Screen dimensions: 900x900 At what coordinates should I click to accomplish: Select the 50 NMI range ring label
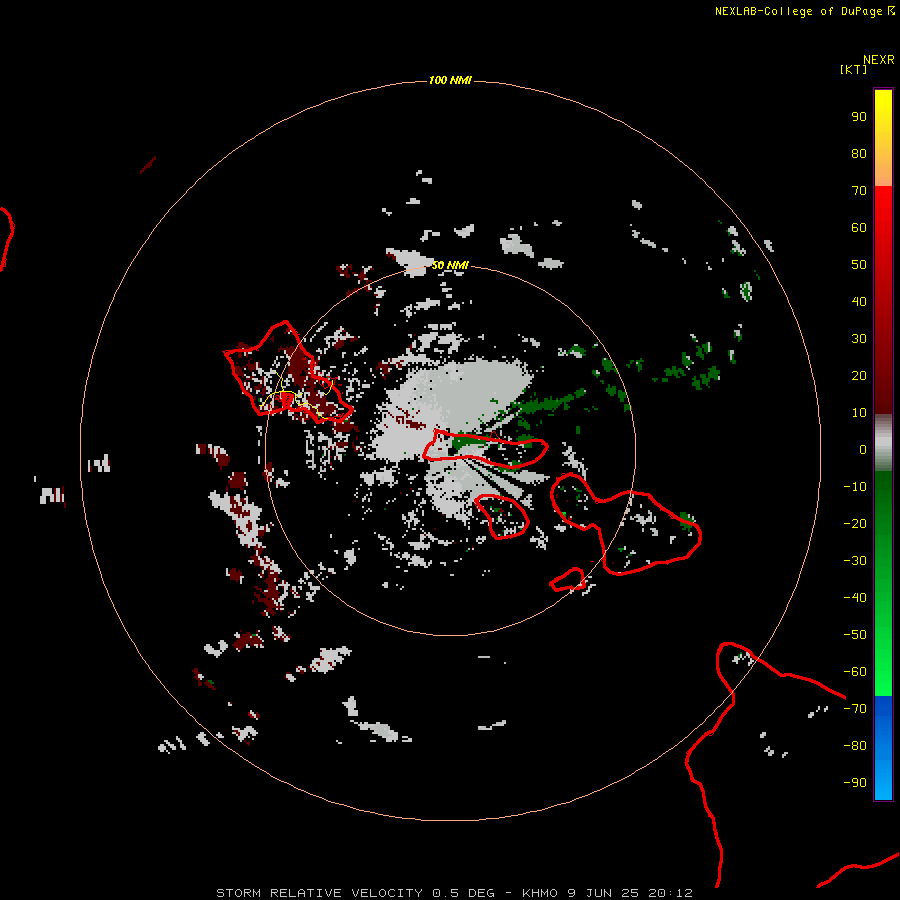(450, 265)
